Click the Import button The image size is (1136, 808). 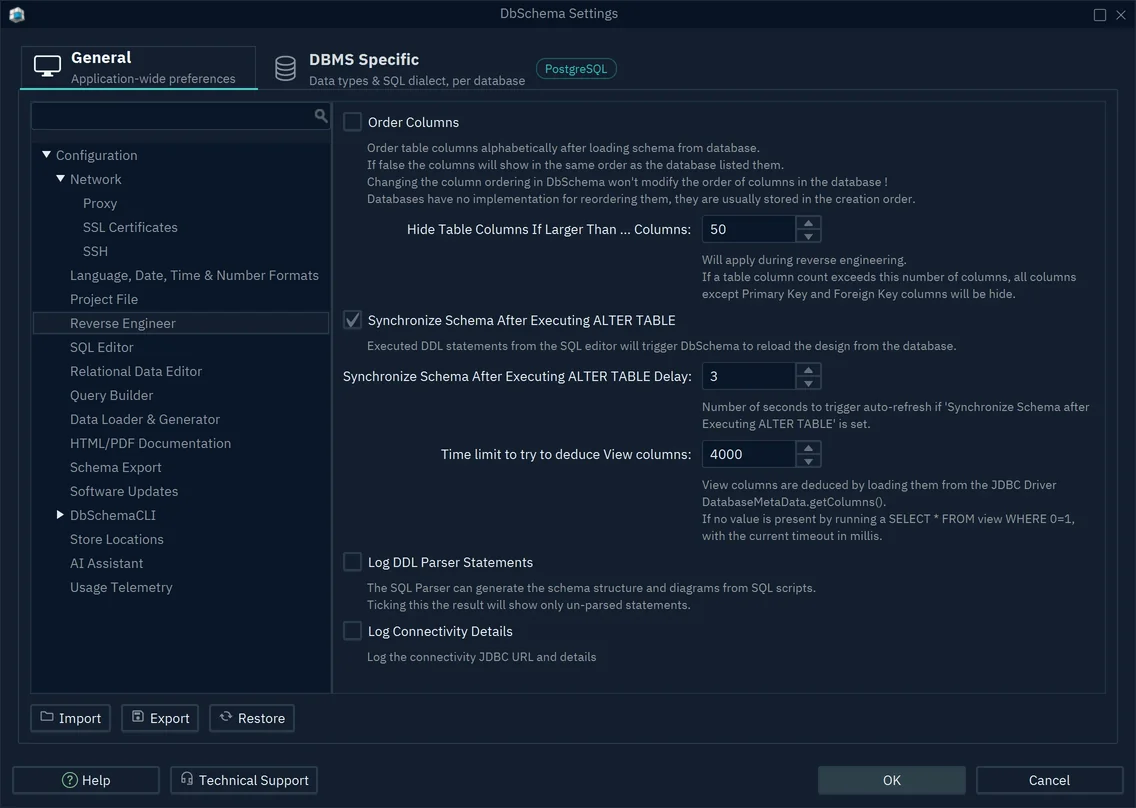[70, 717]
